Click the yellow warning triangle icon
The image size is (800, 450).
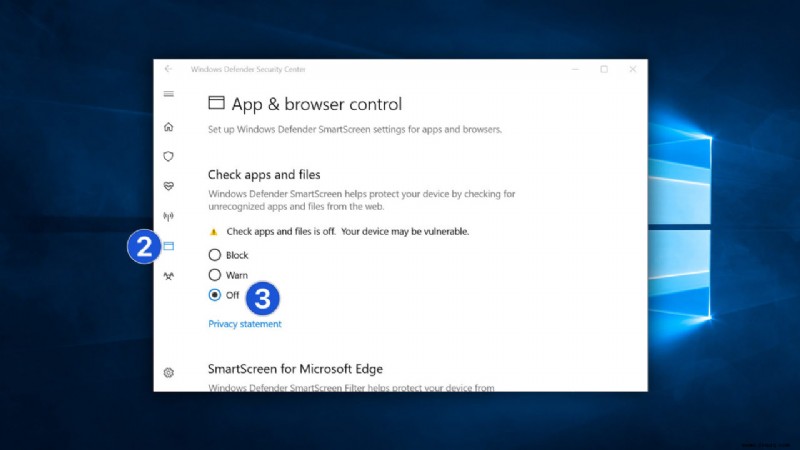pyautogui.click(x=214, y=232)
